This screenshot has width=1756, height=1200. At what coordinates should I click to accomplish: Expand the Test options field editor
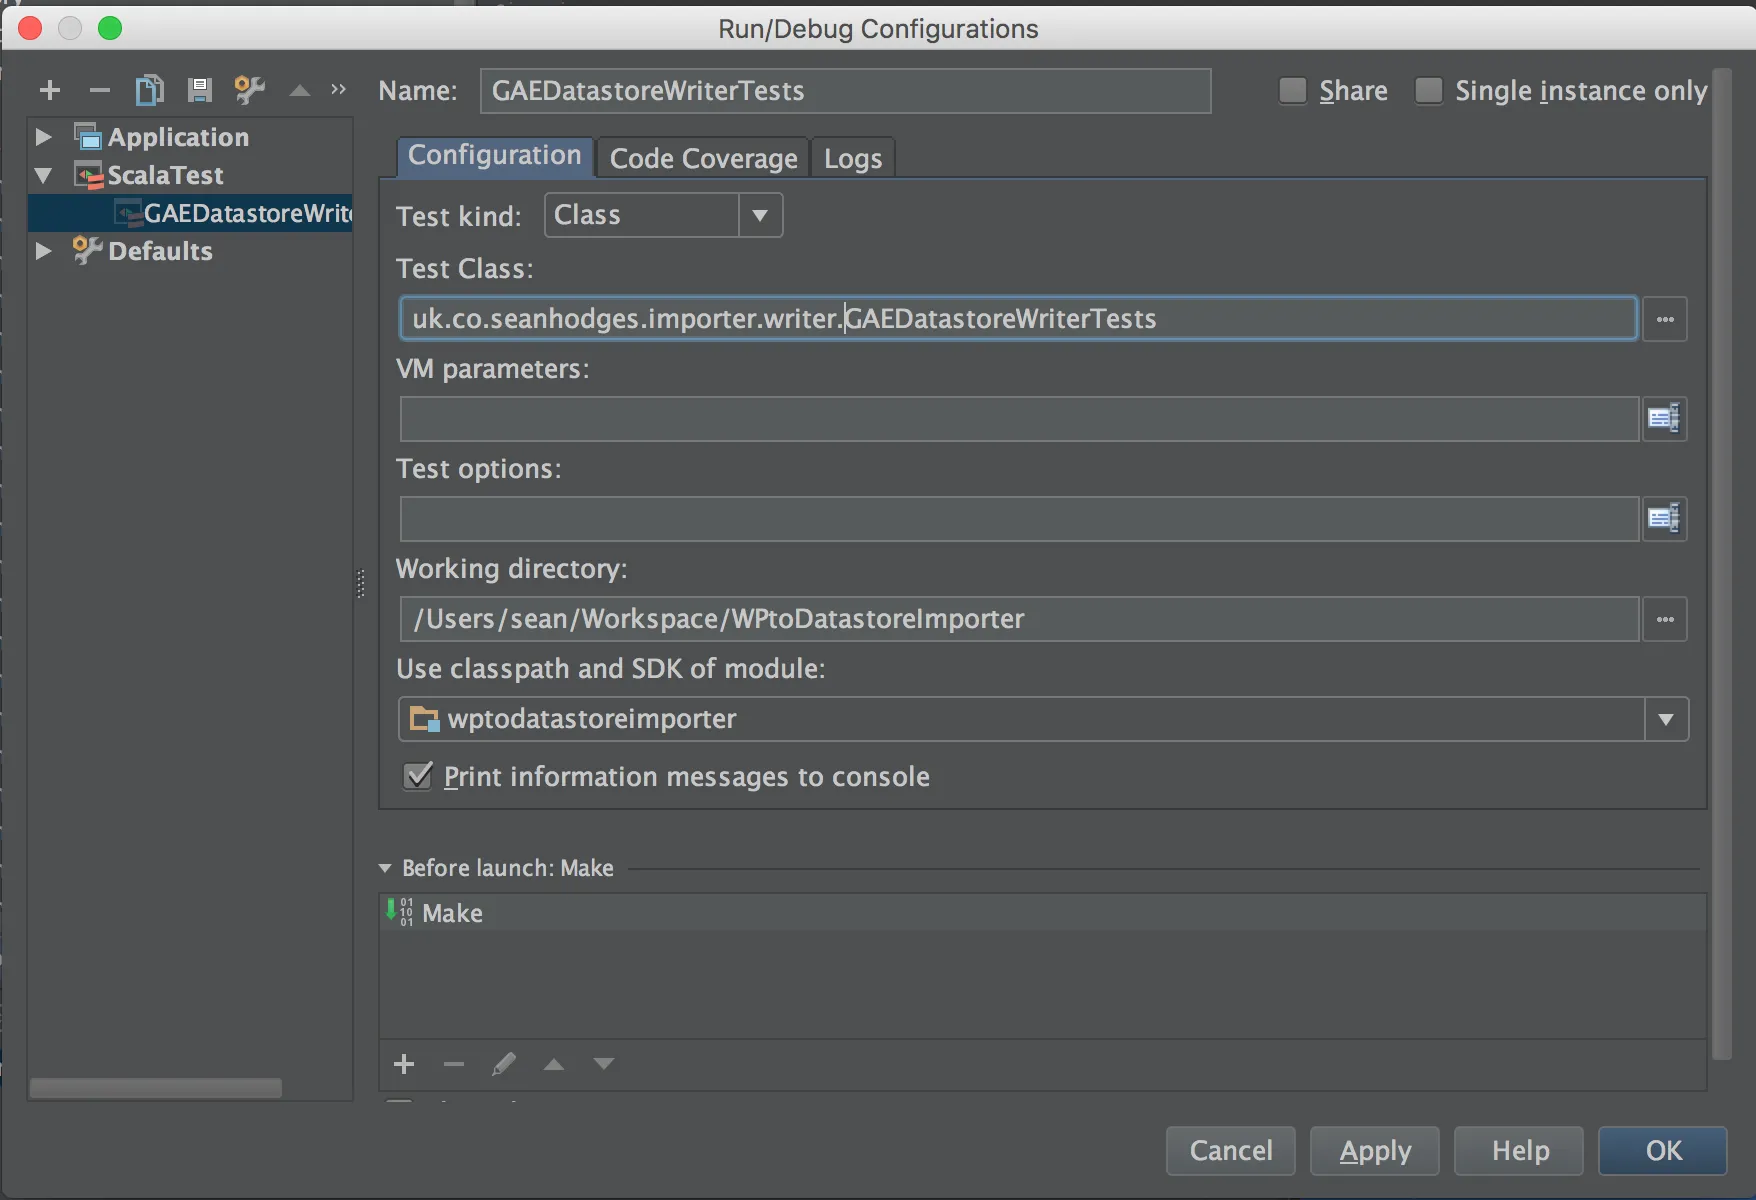point(1664,519)
